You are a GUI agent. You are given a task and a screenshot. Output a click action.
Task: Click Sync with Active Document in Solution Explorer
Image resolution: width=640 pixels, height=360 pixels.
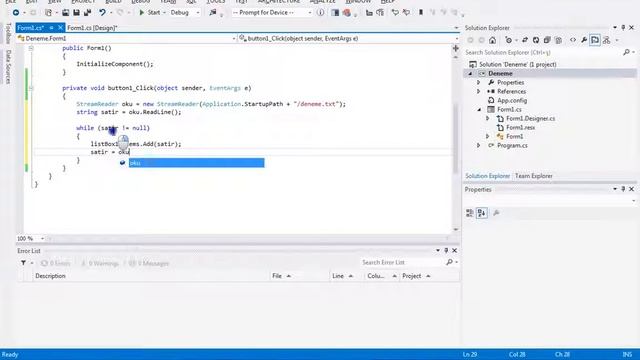tap(525, 40)
